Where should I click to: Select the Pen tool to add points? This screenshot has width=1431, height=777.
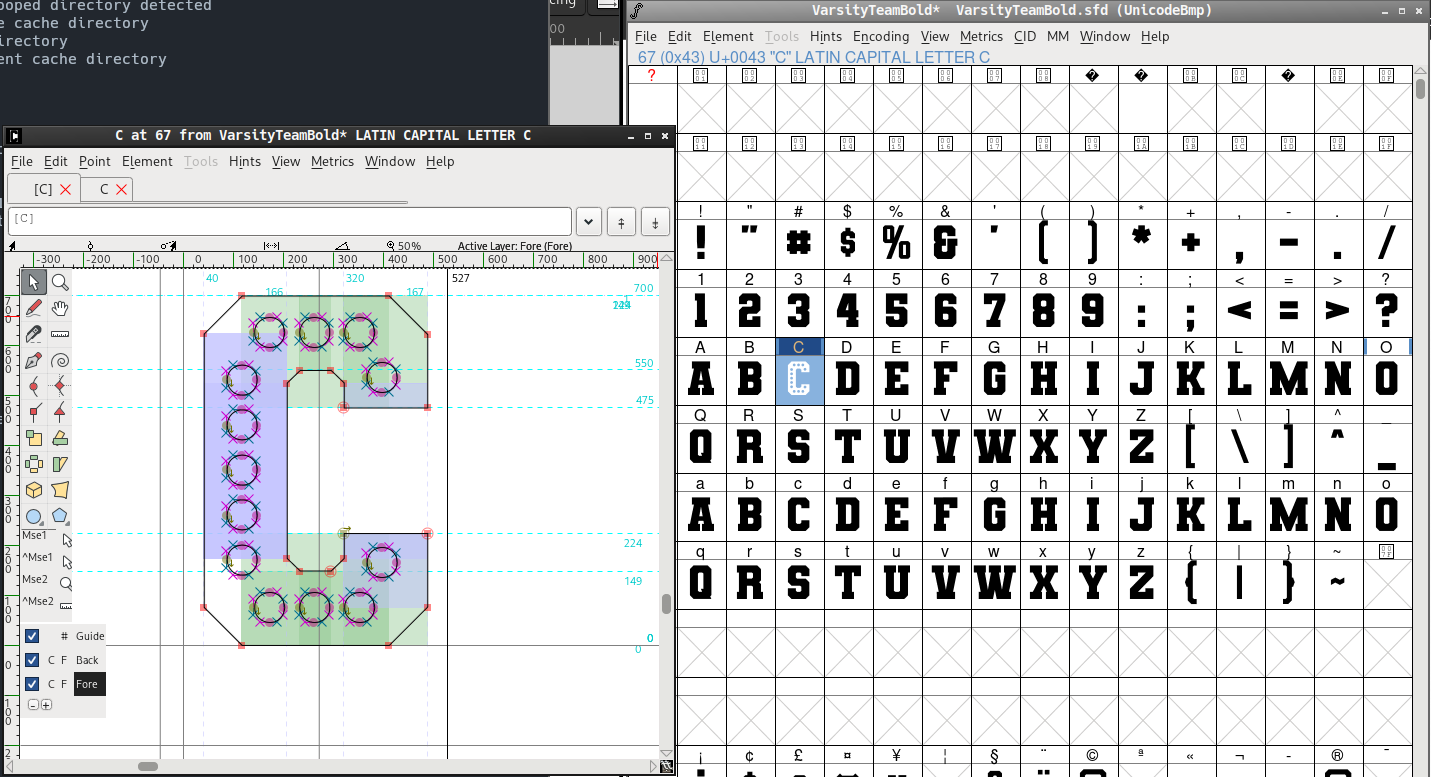tap(34, 360)
